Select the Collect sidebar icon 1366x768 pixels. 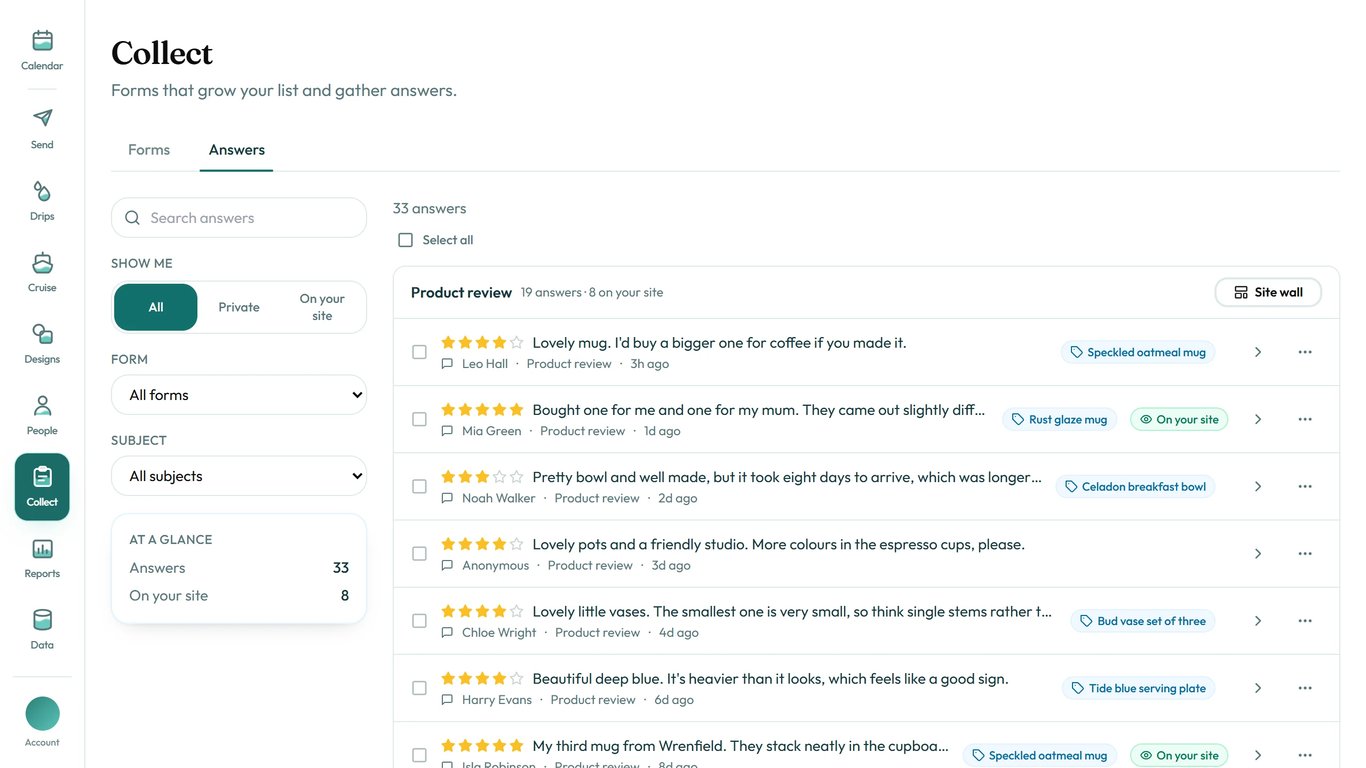[x=42, y=487]
